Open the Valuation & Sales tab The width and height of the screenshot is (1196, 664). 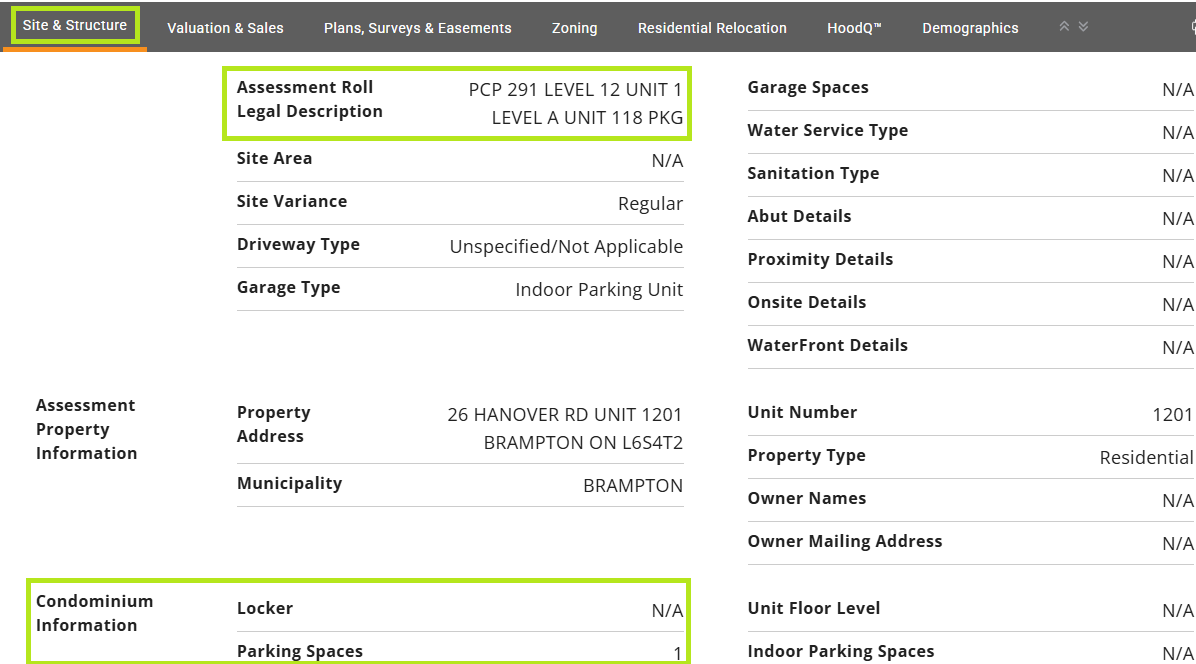(x=225, y=28)
